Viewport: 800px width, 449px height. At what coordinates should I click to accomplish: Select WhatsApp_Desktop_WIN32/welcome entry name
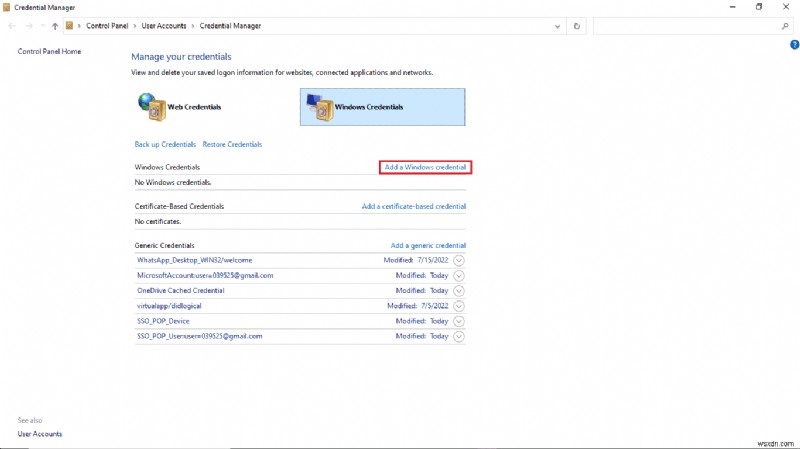(x=194, y=260)
